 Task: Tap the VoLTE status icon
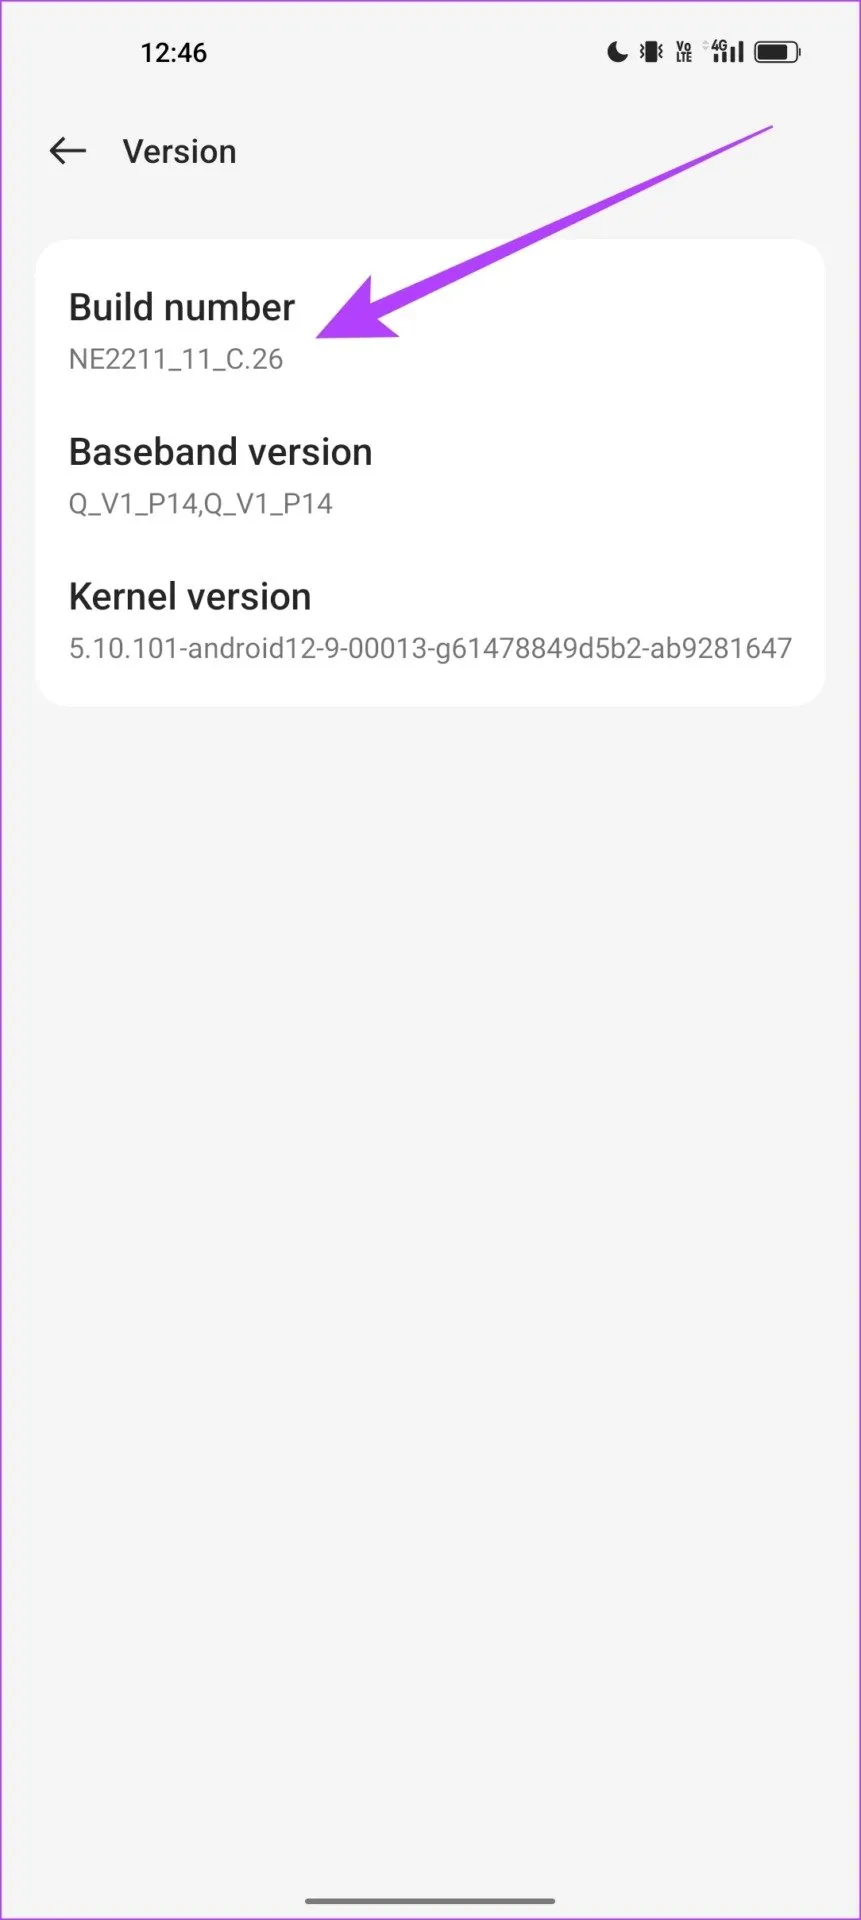click(x=684, y=52)
